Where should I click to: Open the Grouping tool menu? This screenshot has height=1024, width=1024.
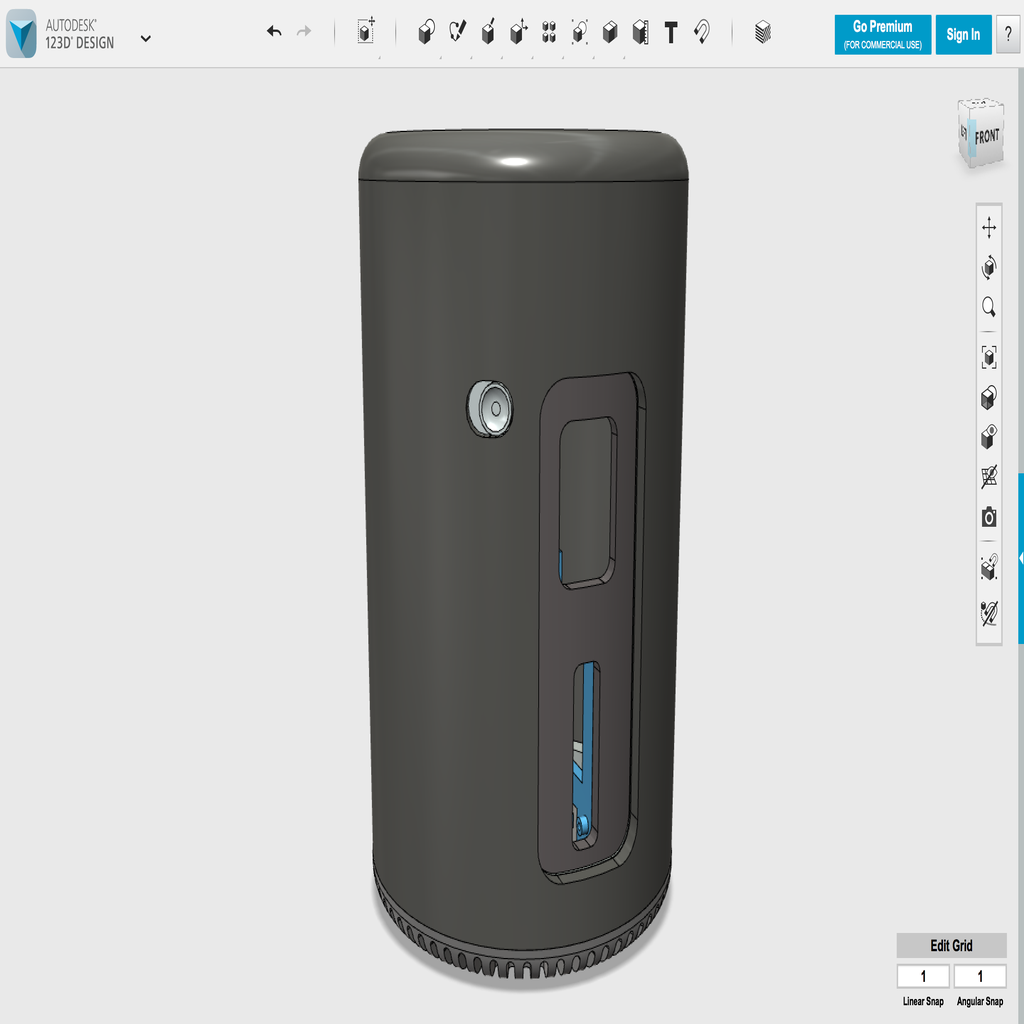pos(579,32)
